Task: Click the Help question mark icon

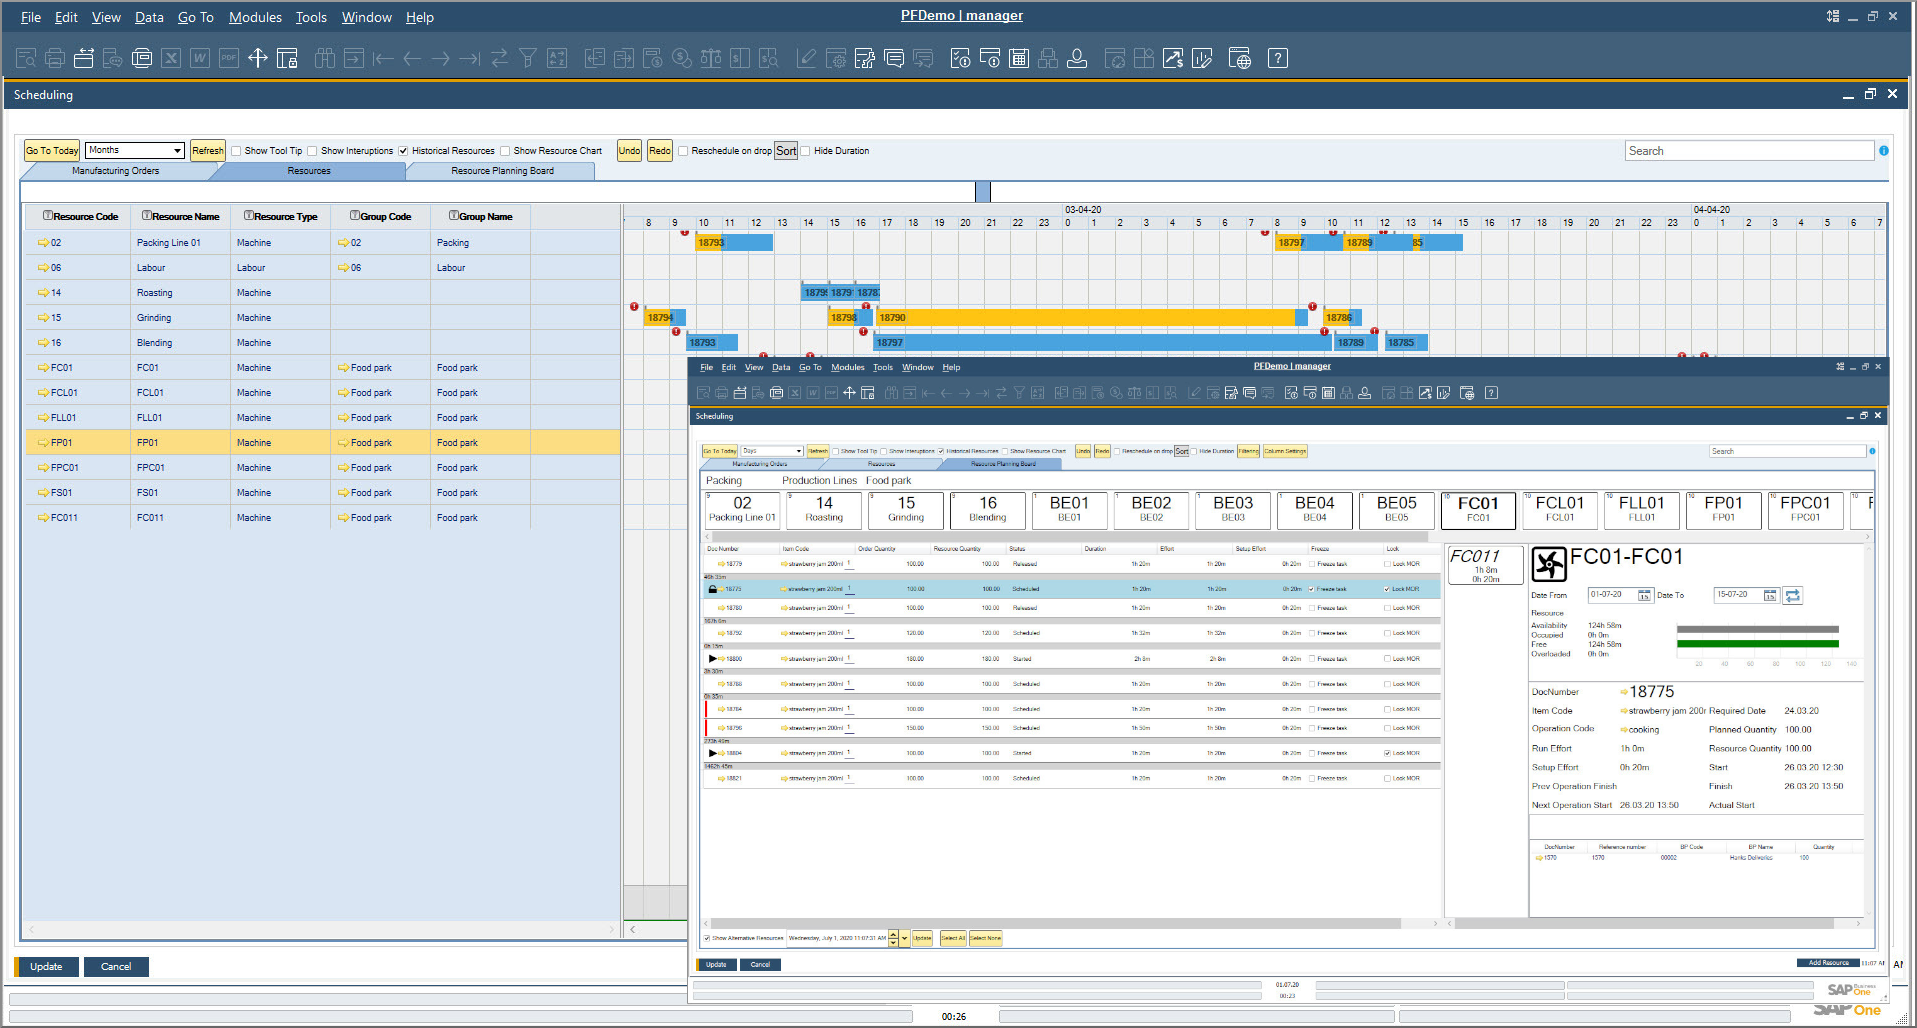Action: [1277, 59]
